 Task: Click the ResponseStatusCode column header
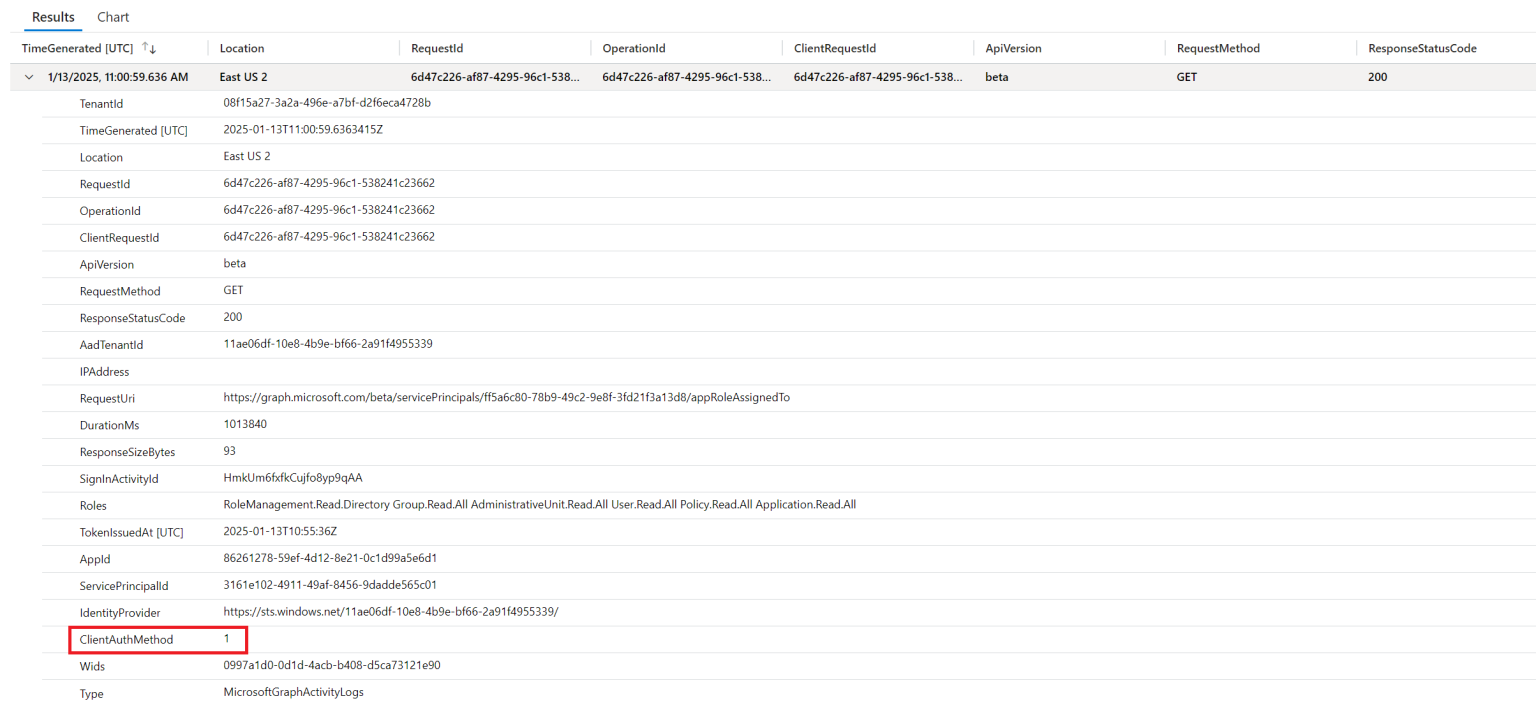point(1422,48)
